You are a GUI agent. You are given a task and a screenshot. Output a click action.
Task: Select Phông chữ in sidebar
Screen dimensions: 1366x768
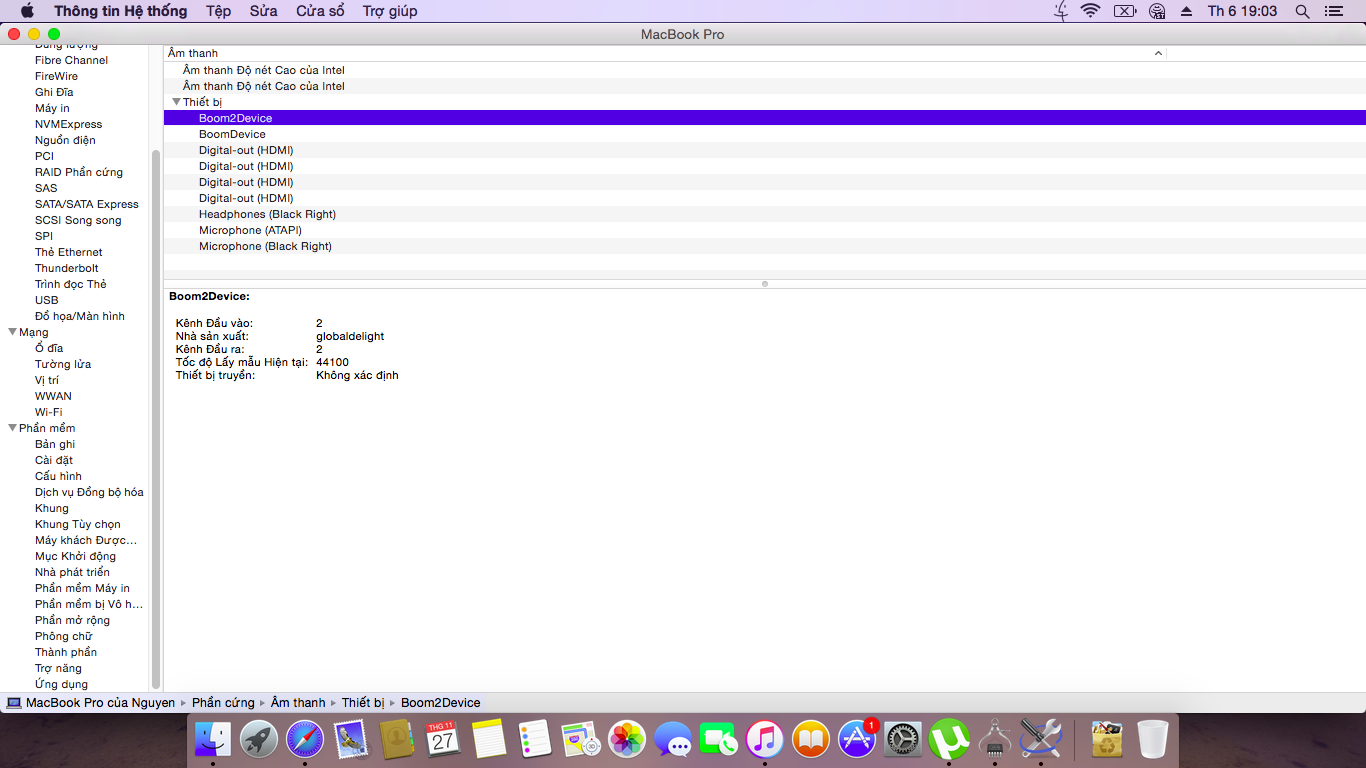click(63, 636)
